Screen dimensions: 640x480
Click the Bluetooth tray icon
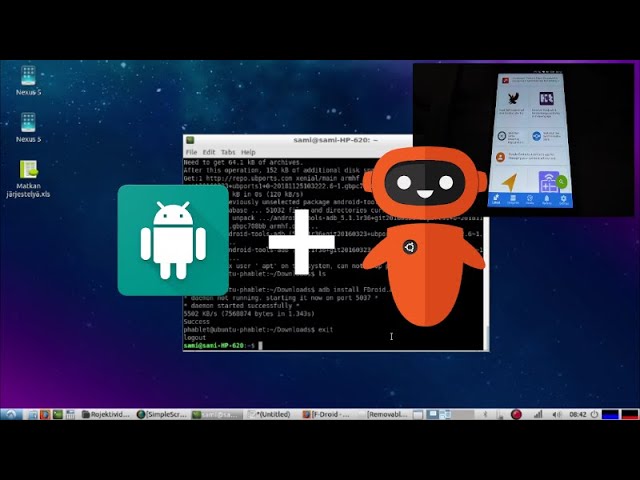point(486,415)
